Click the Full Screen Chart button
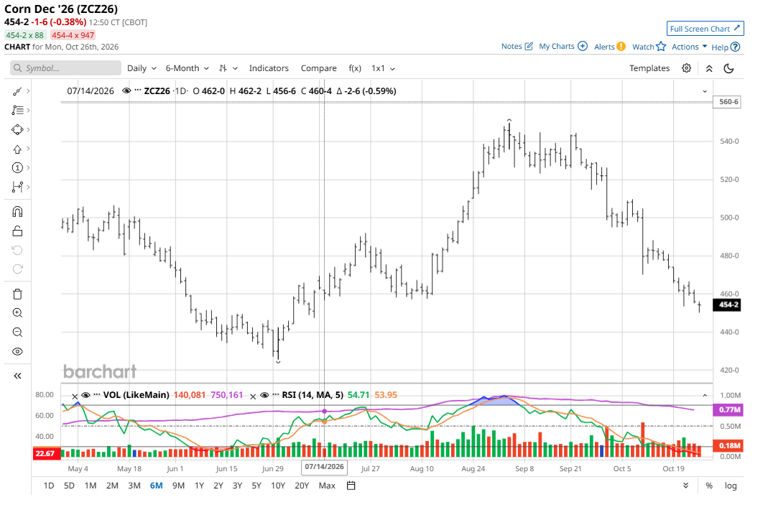Screen dimensions: 768x505 click(x=705, y=28)
